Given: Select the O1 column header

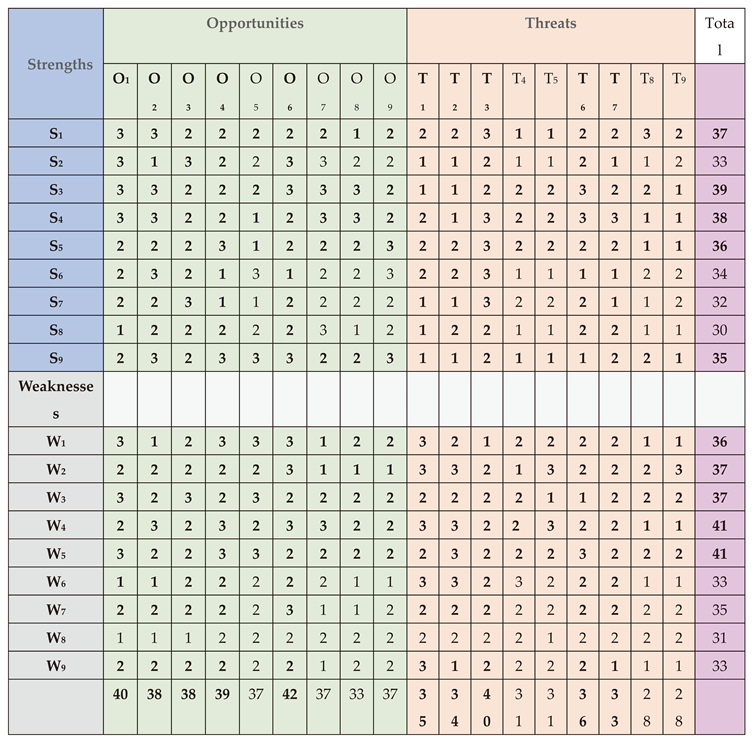Looking at the screenshot, I should [x=120, y=79].
